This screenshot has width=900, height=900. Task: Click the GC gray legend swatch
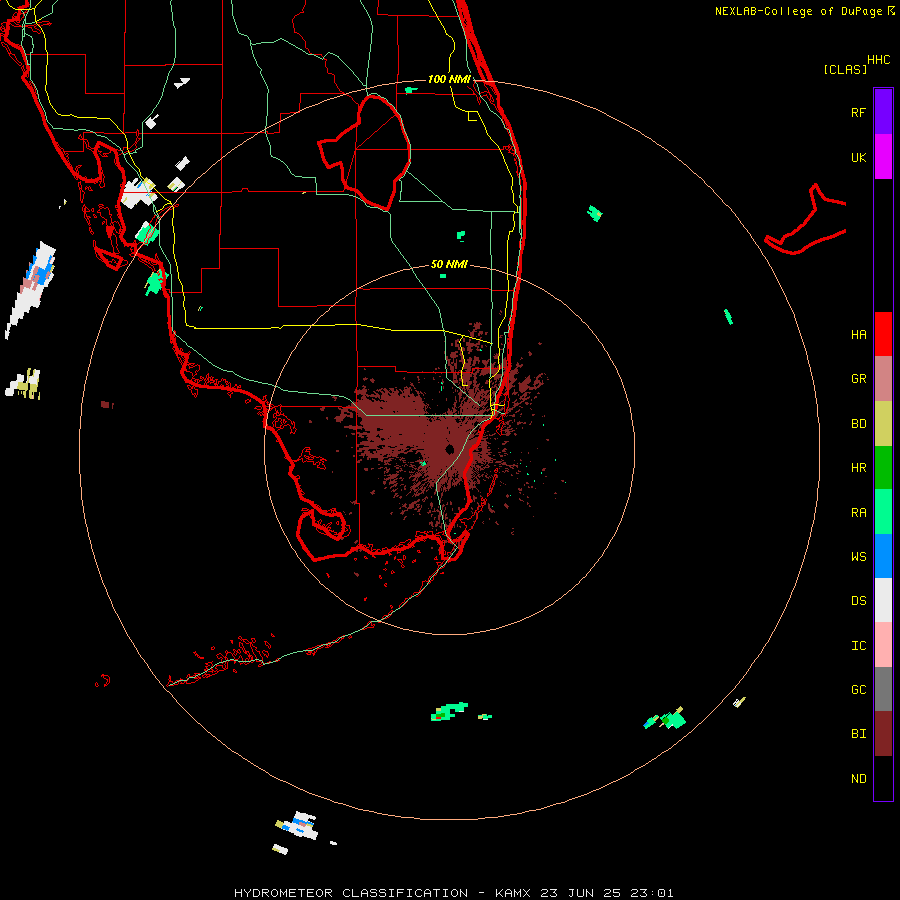point(883,689)
